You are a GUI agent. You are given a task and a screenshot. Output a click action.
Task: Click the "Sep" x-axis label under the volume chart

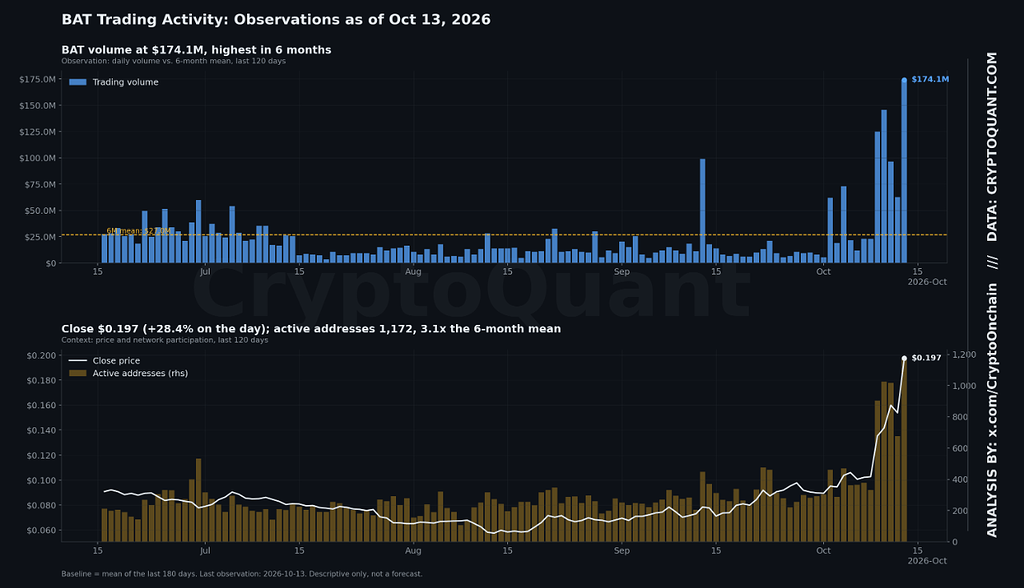tap(622, 272)
